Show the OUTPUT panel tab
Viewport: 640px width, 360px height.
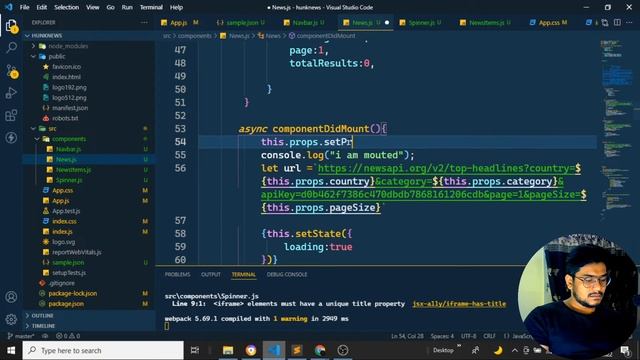click(x=211, y=275)
